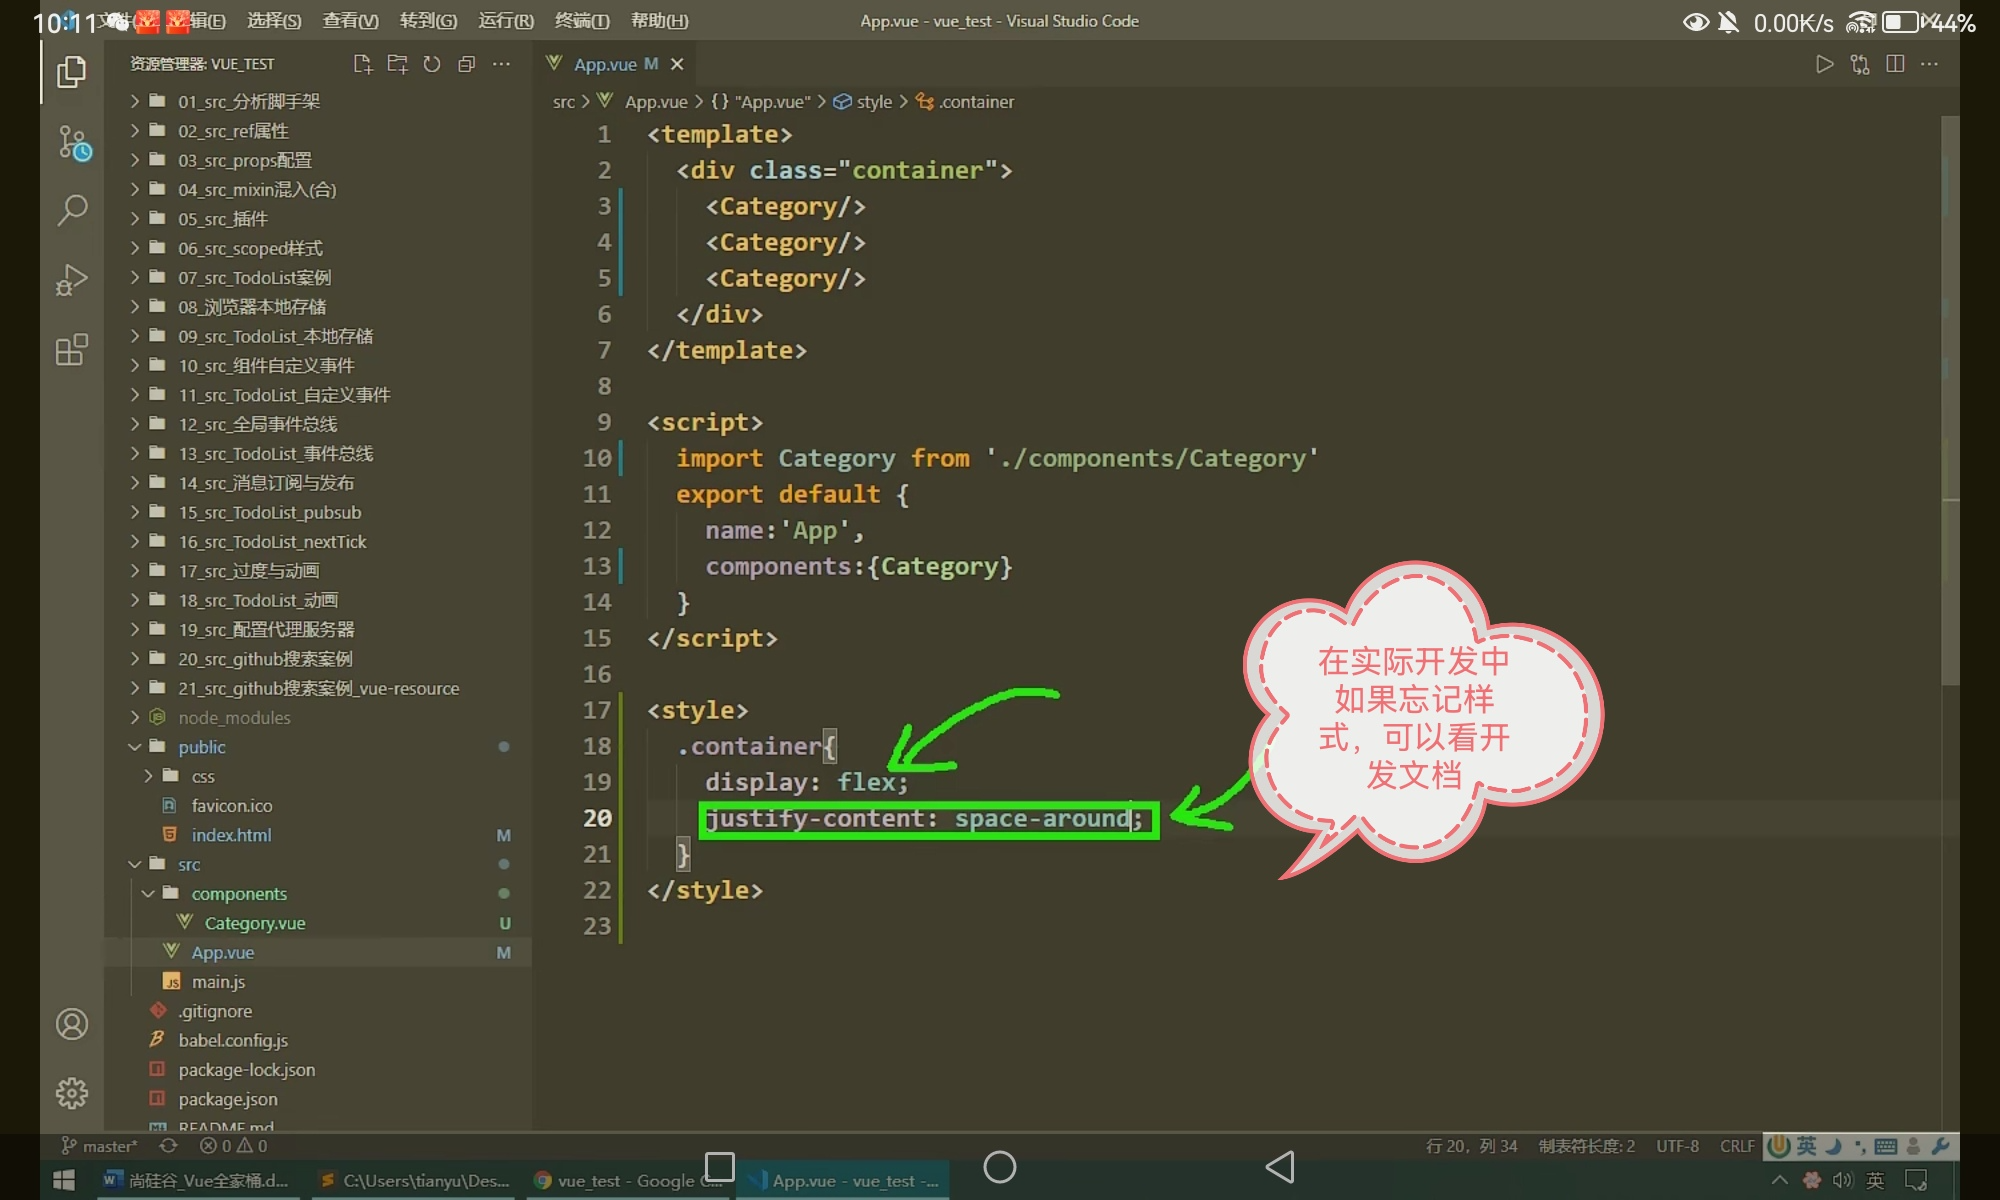This screenshot has width=2000, height=1200.
Task: Open the 终端(T) menu
Action: [581, 21]
